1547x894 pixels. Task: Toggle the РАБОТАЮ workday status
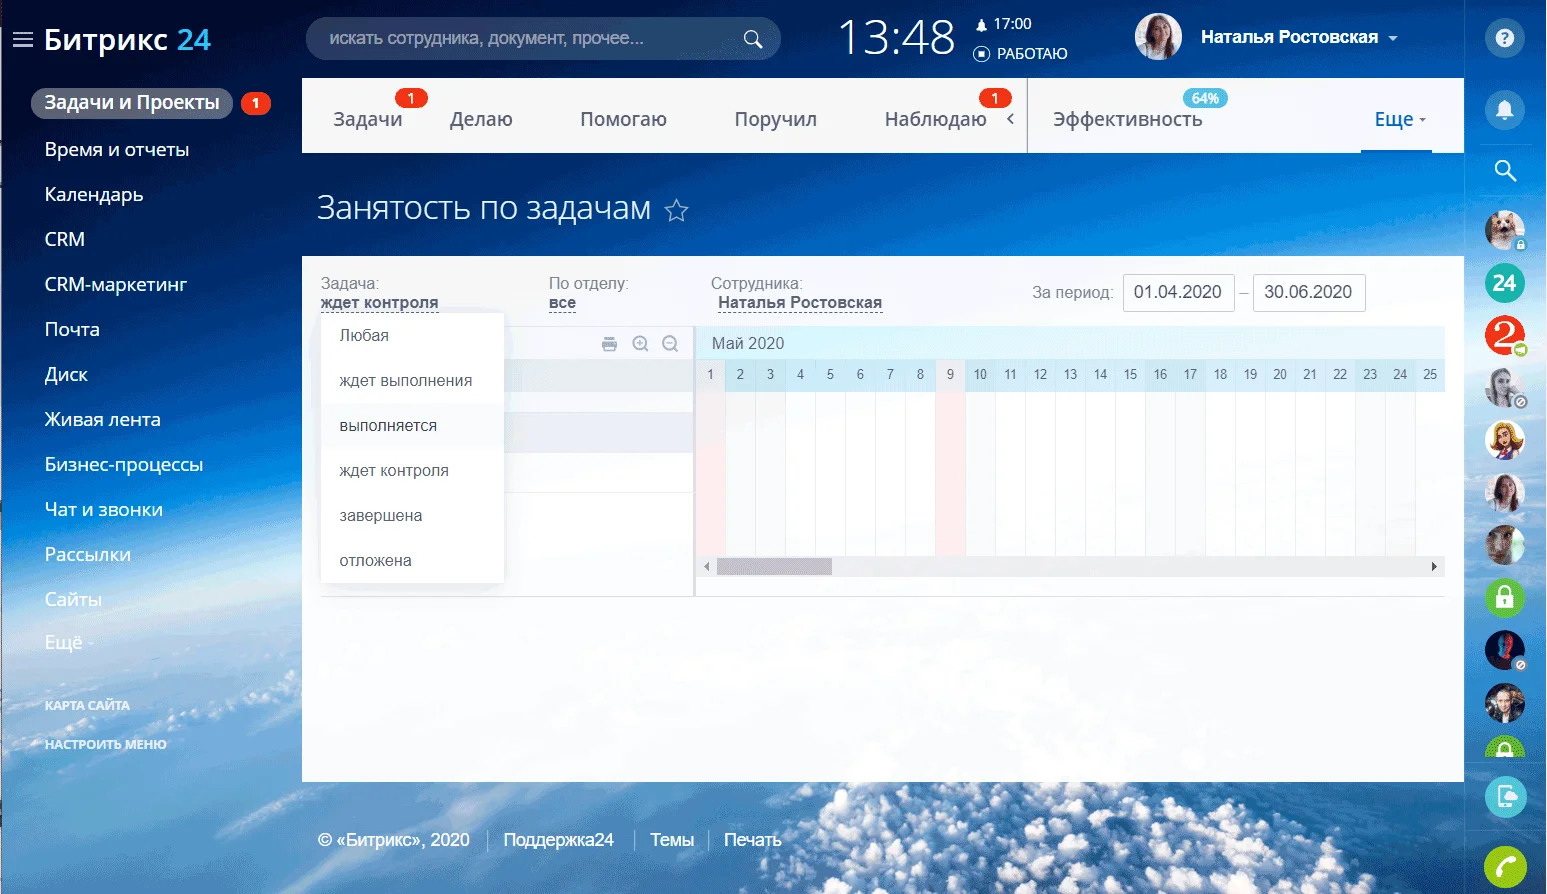pos(1021,54)
